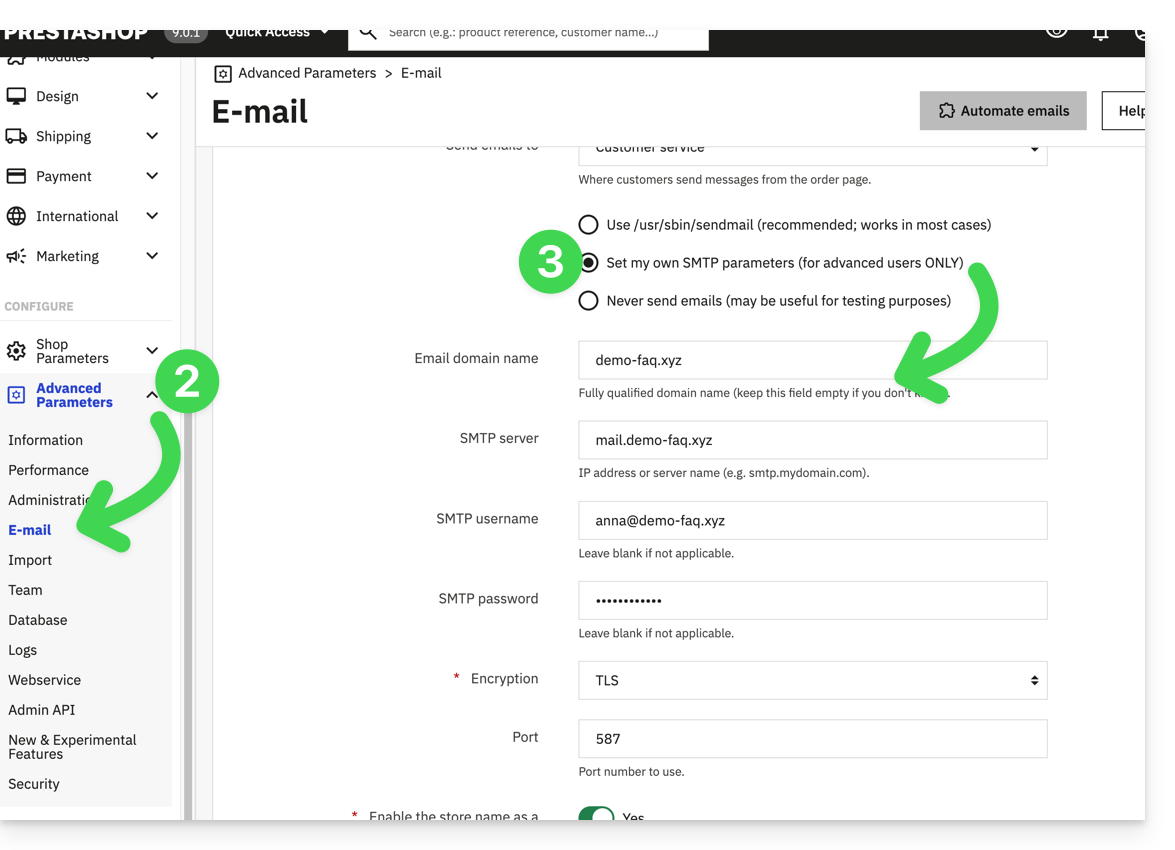This screenshot has height=850, width=1175.
Task: Click the International globe icon
Action: tap(16, 216)
